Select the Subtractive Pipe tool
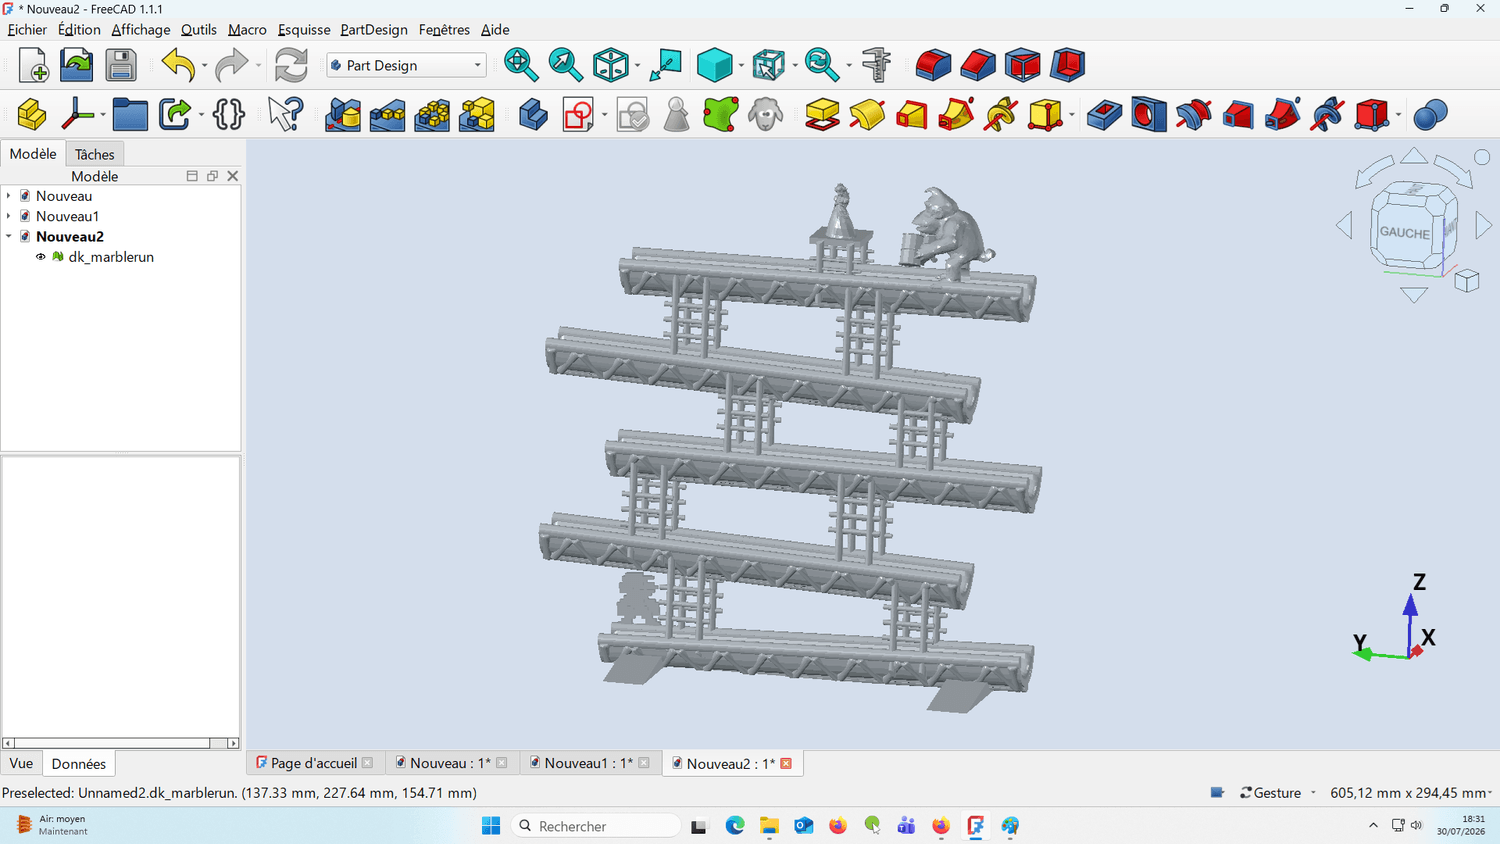The height and width of the screenshot is (844, 1500). tap(1283, 115)
